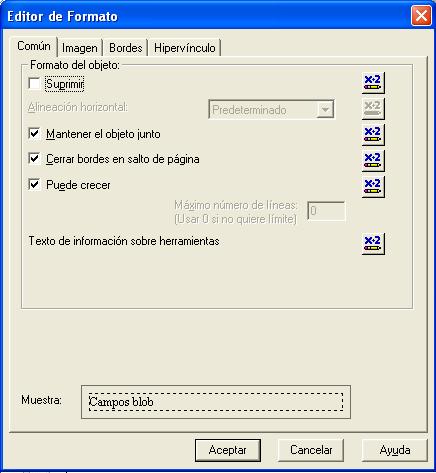Open formula editor for Mantener el objeto junto
The width and height of the screenshot is (436, 473).
click(x=373, y=135)
